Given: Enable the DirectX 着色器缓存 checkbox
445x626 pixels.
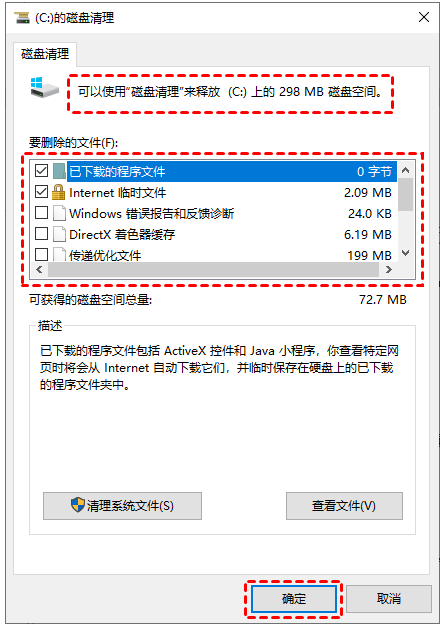Looking at the screenshot, I should coord(42,234).
